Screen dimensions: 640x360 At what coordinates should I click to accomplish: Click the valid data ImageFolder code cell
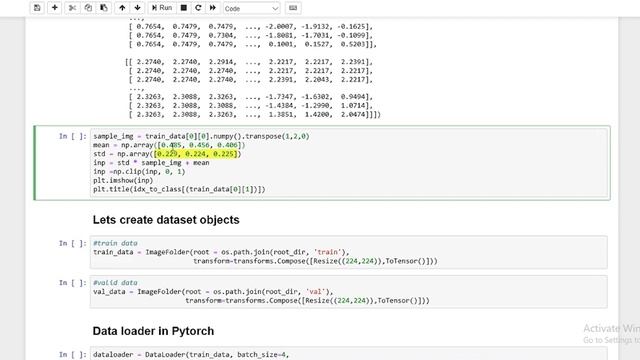click(x=349, y=292)
